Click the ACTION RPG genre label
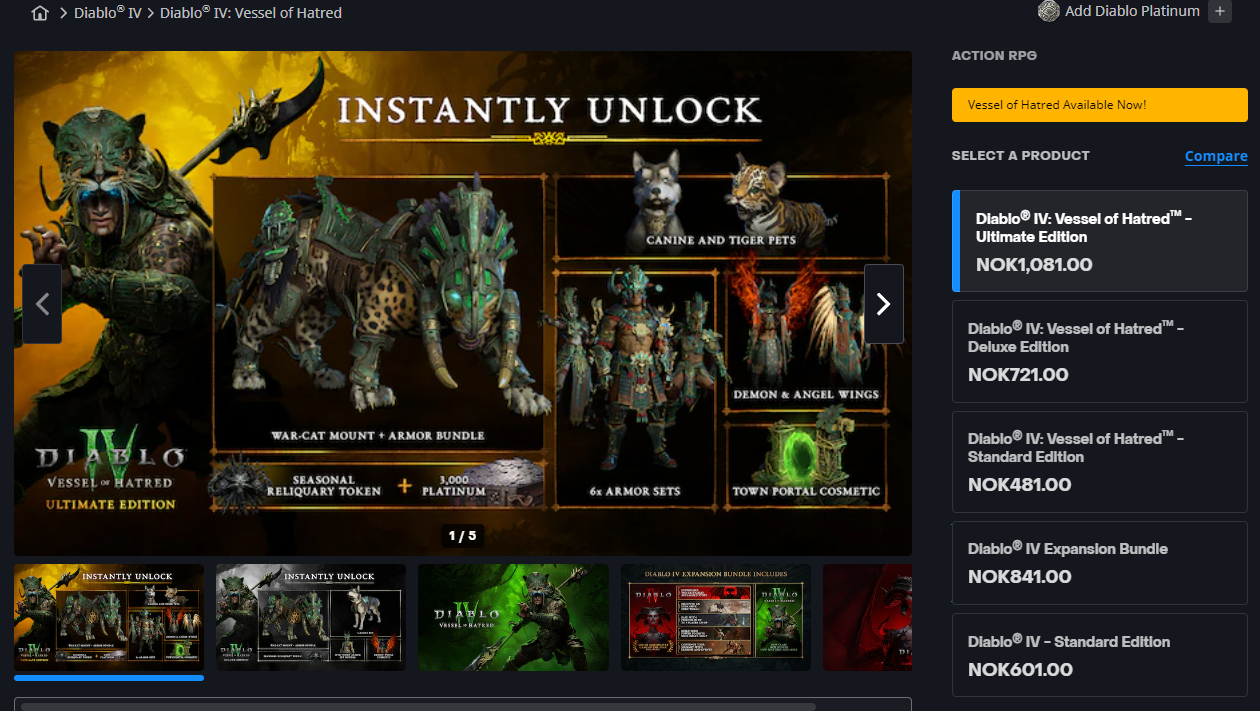Screen dimensions: 1260x711 994,56
